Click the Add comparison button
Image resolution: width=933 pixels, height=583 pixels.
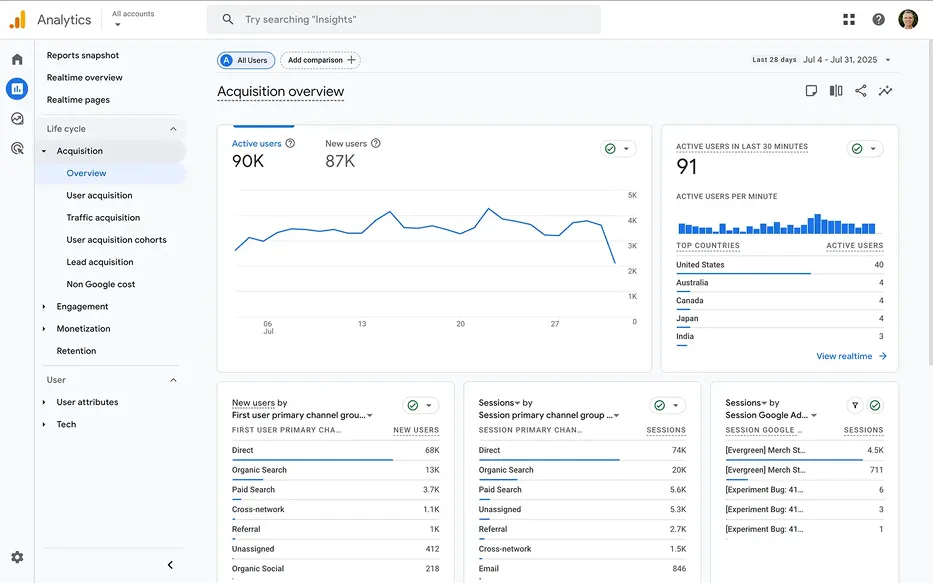[x=320, y=60]
